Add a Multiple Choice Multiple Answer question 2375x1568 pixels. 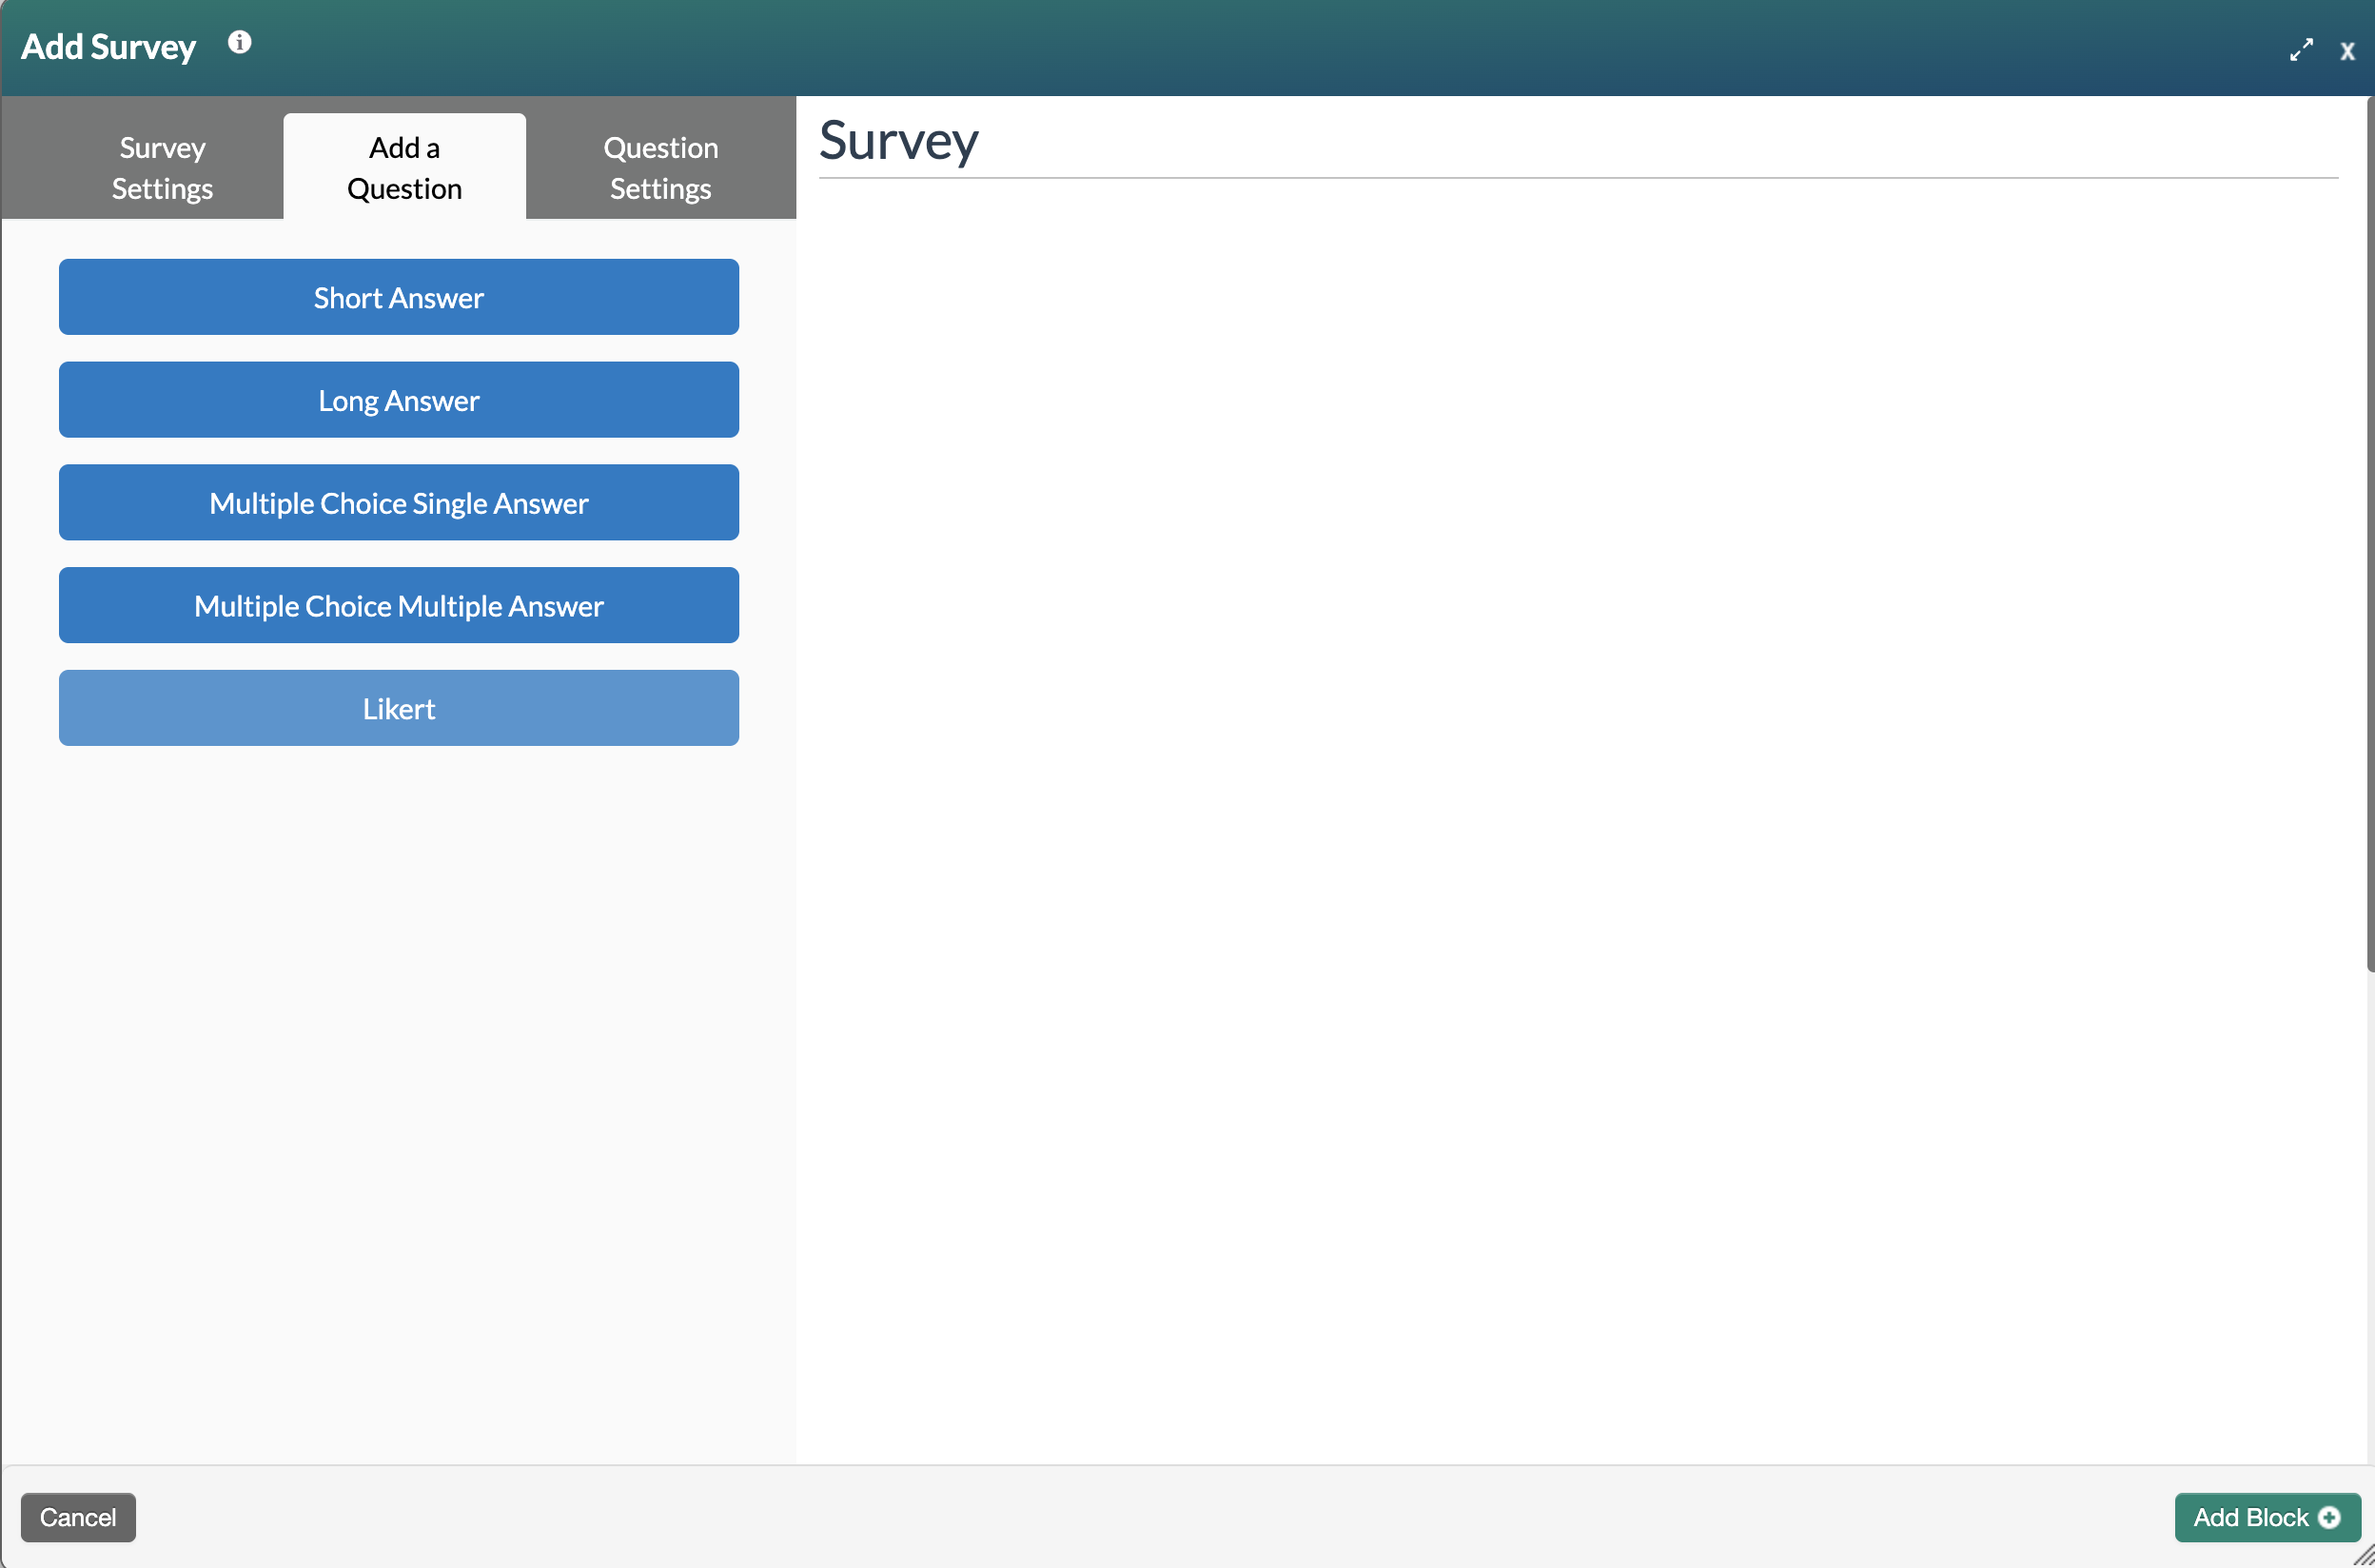click(x=398, y=606)
